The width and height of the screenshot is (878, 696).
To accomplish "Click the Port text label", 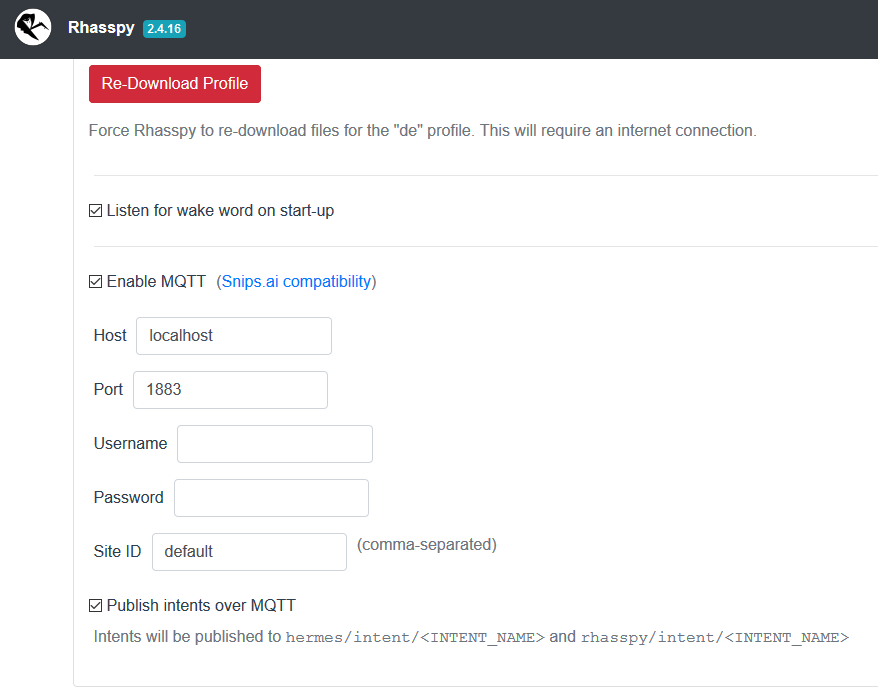I will [108, 390].
